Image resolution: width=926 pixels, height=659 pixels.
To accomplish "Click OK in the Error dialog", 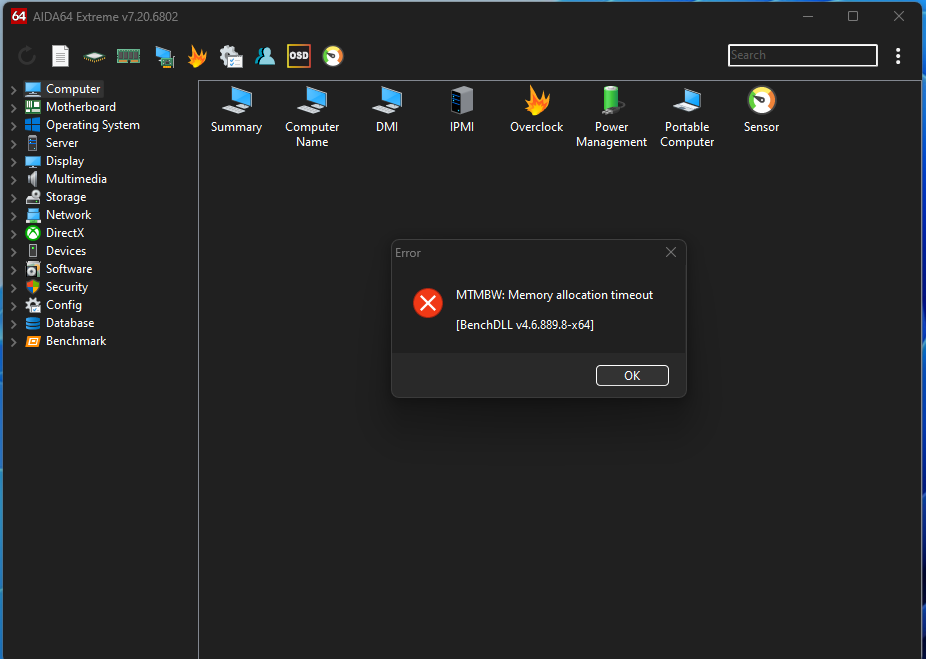I will pos(632,376).
